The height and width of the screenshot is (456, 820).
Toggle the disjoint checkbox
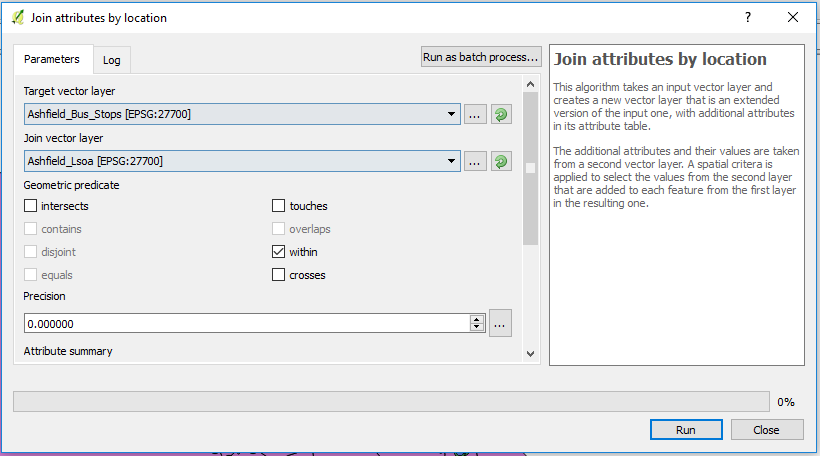click(x=30, y=252)
